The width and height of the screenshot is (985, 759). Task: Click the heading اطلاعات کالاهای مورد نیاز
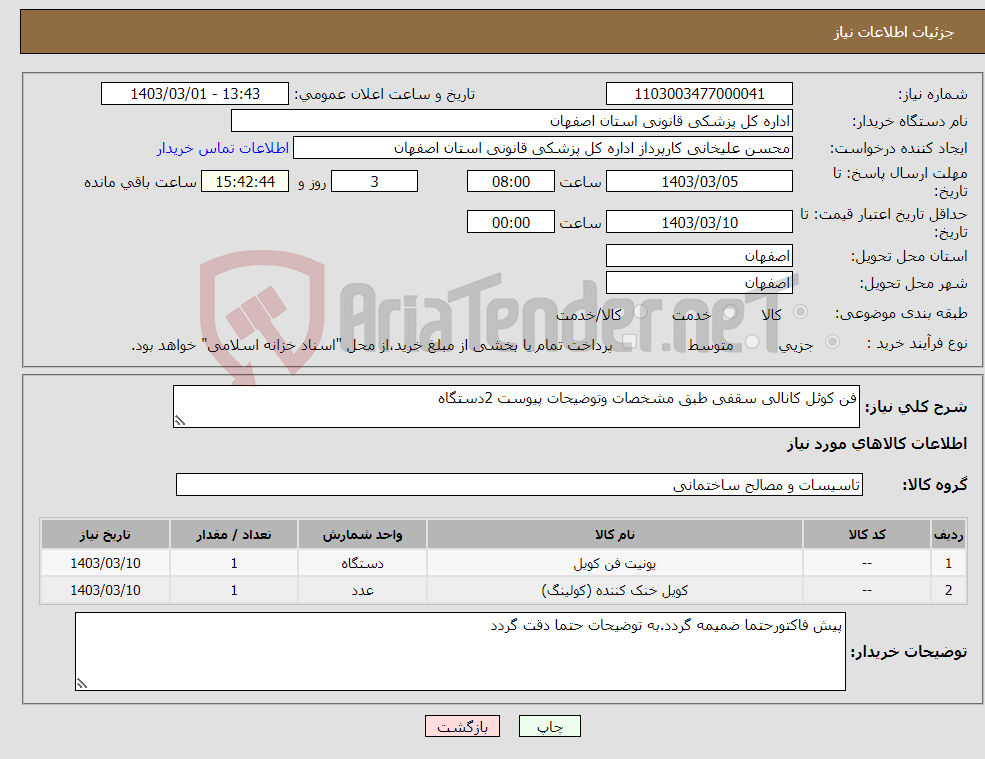tap(877, 444)
